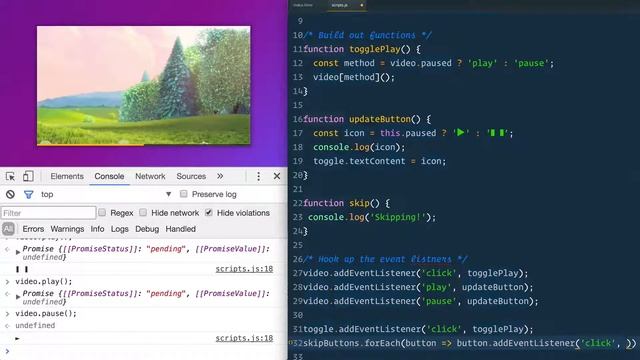Click line 22 function skip() in editor

tap(347, 203)
